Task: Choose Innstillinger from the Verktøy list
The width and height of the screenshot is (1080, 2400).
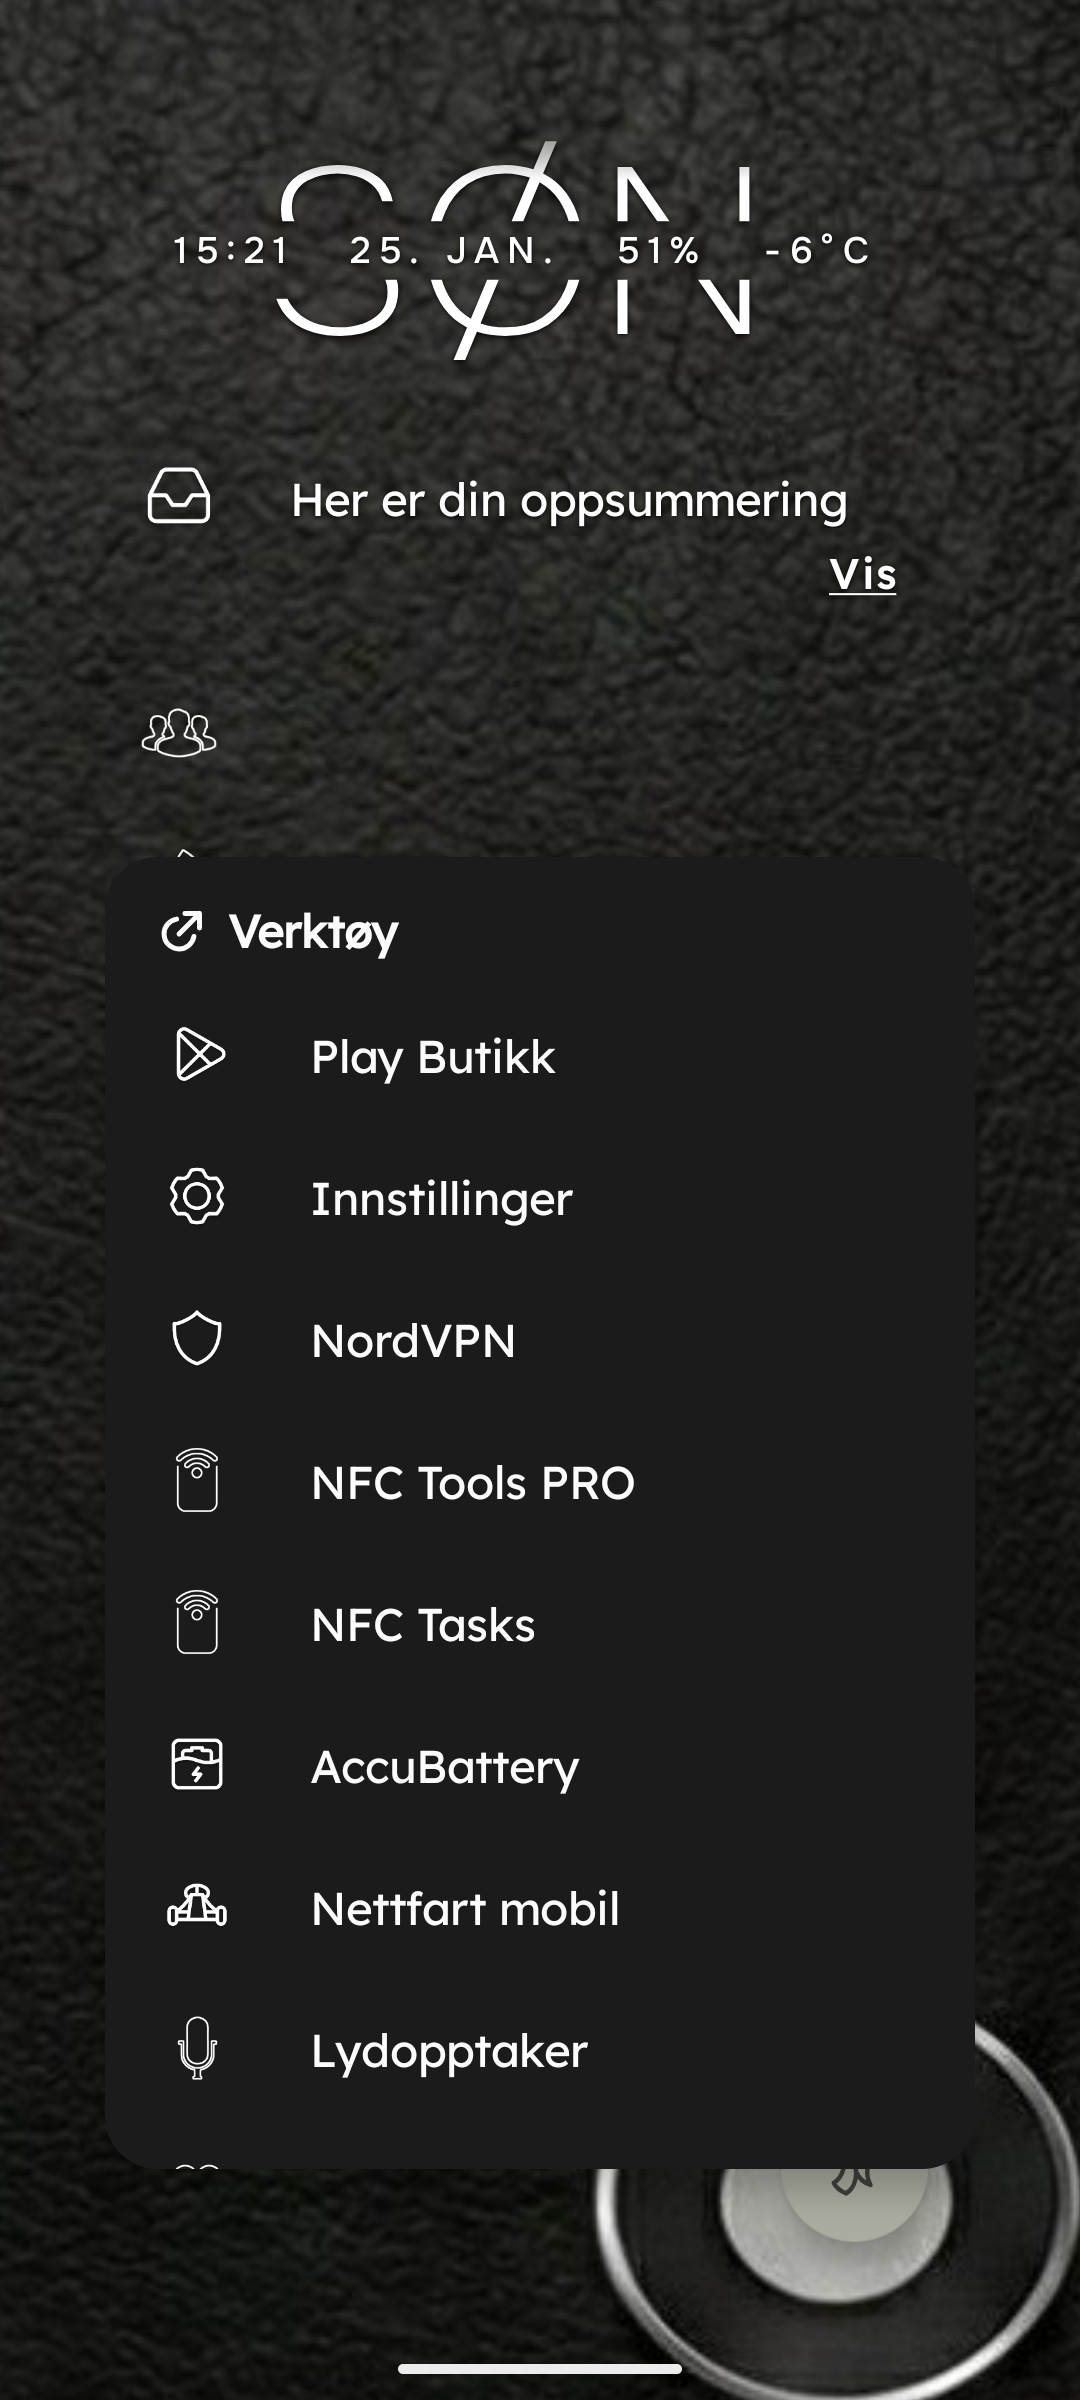Action: (540, 1199)
